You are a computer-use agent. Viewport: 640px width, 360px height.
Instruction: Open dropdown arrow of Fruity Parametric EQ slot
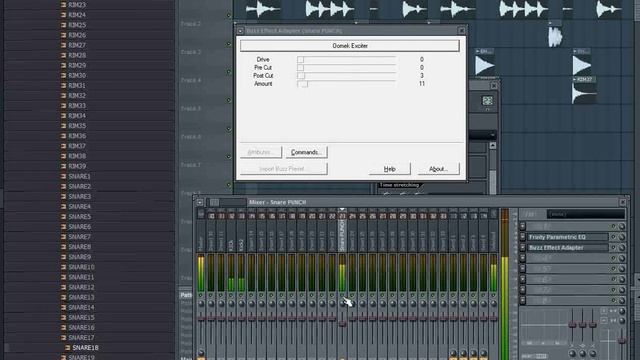tap(522, 237)
